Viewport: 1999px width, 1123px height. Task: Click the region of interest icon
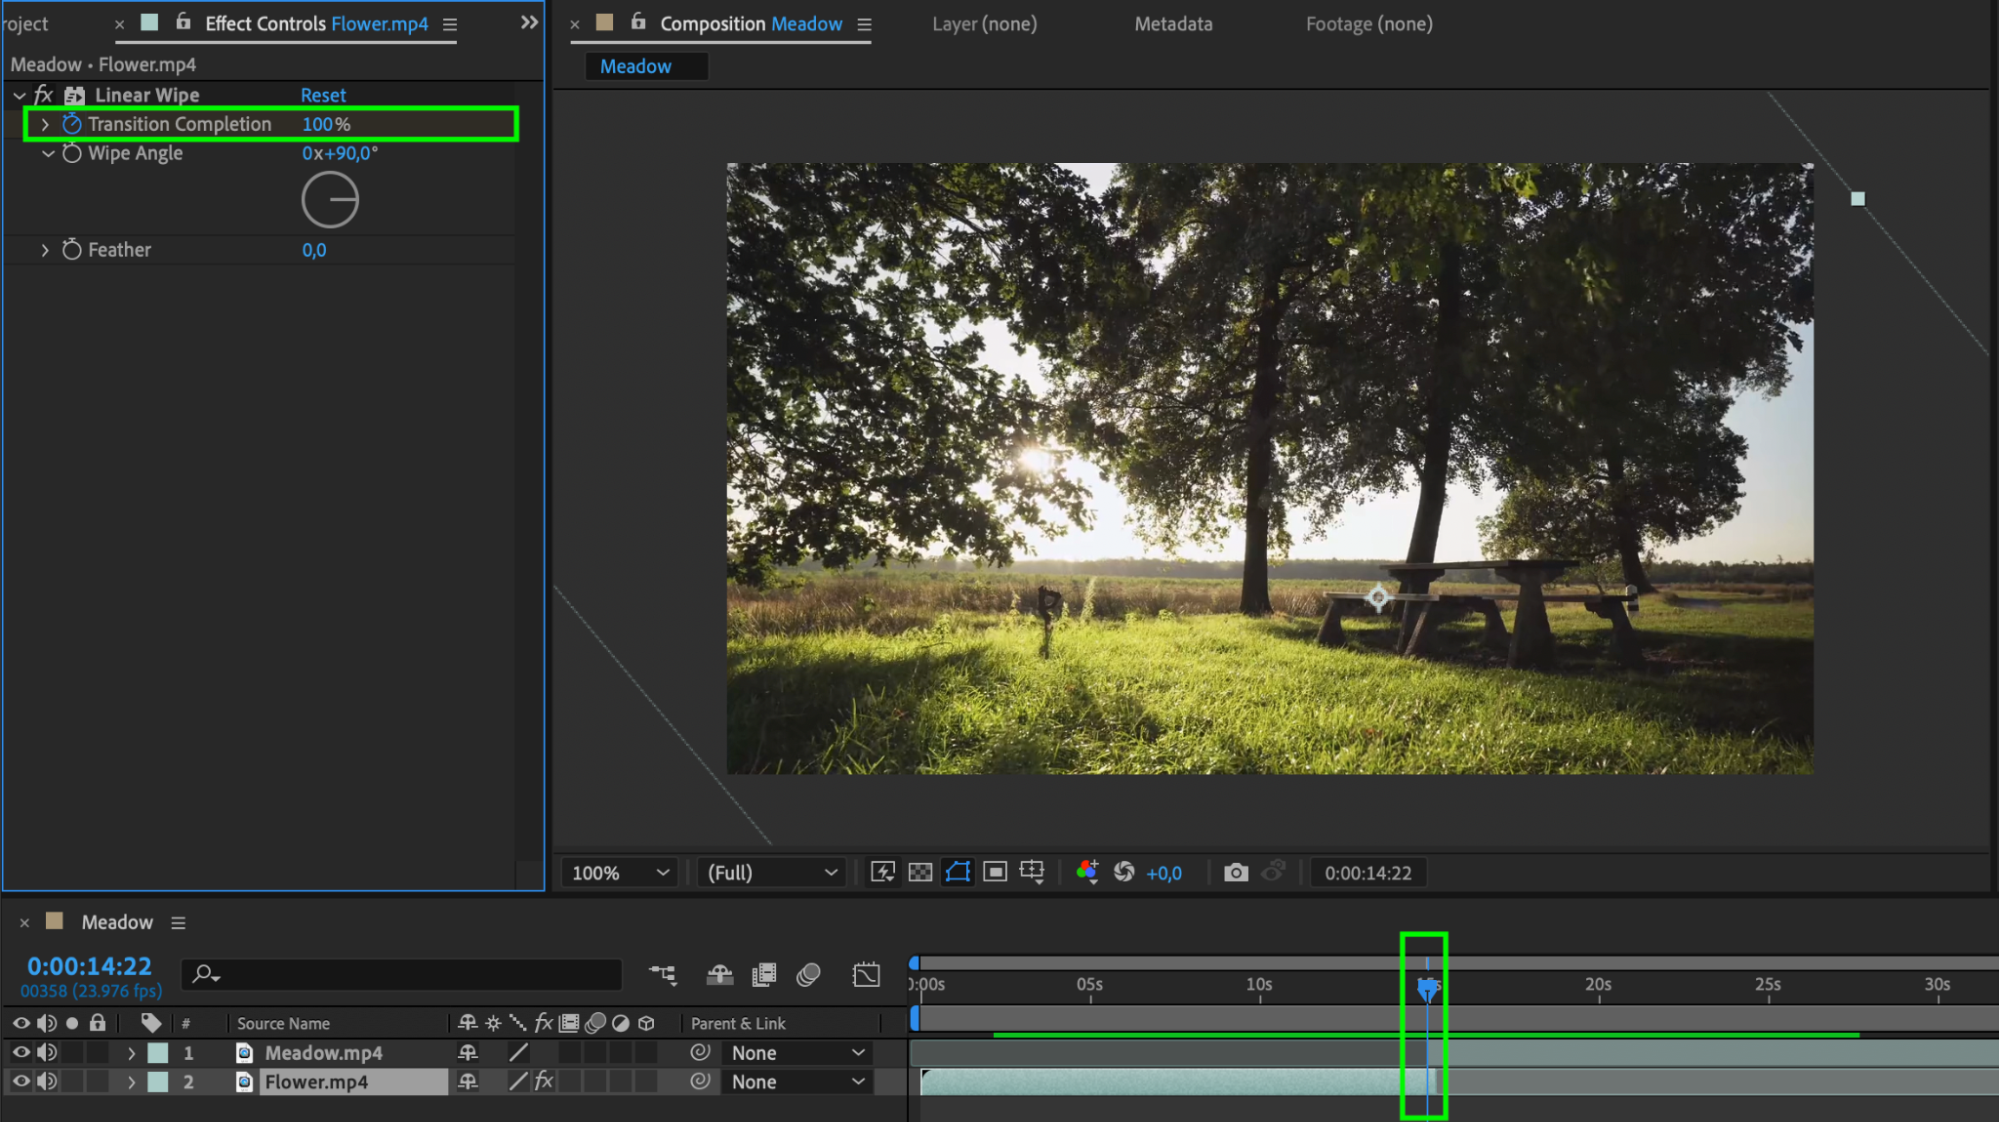pos(995,873)
